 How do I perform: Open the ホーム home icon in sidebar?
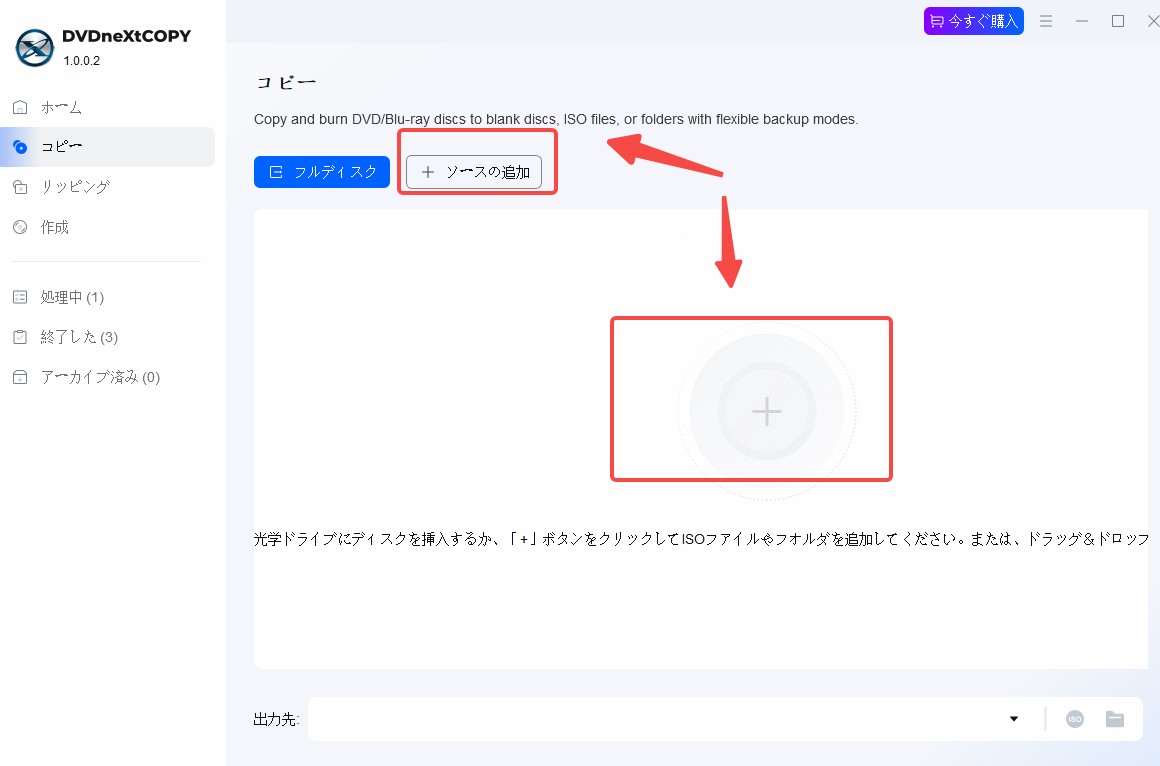tap(21, 107)
